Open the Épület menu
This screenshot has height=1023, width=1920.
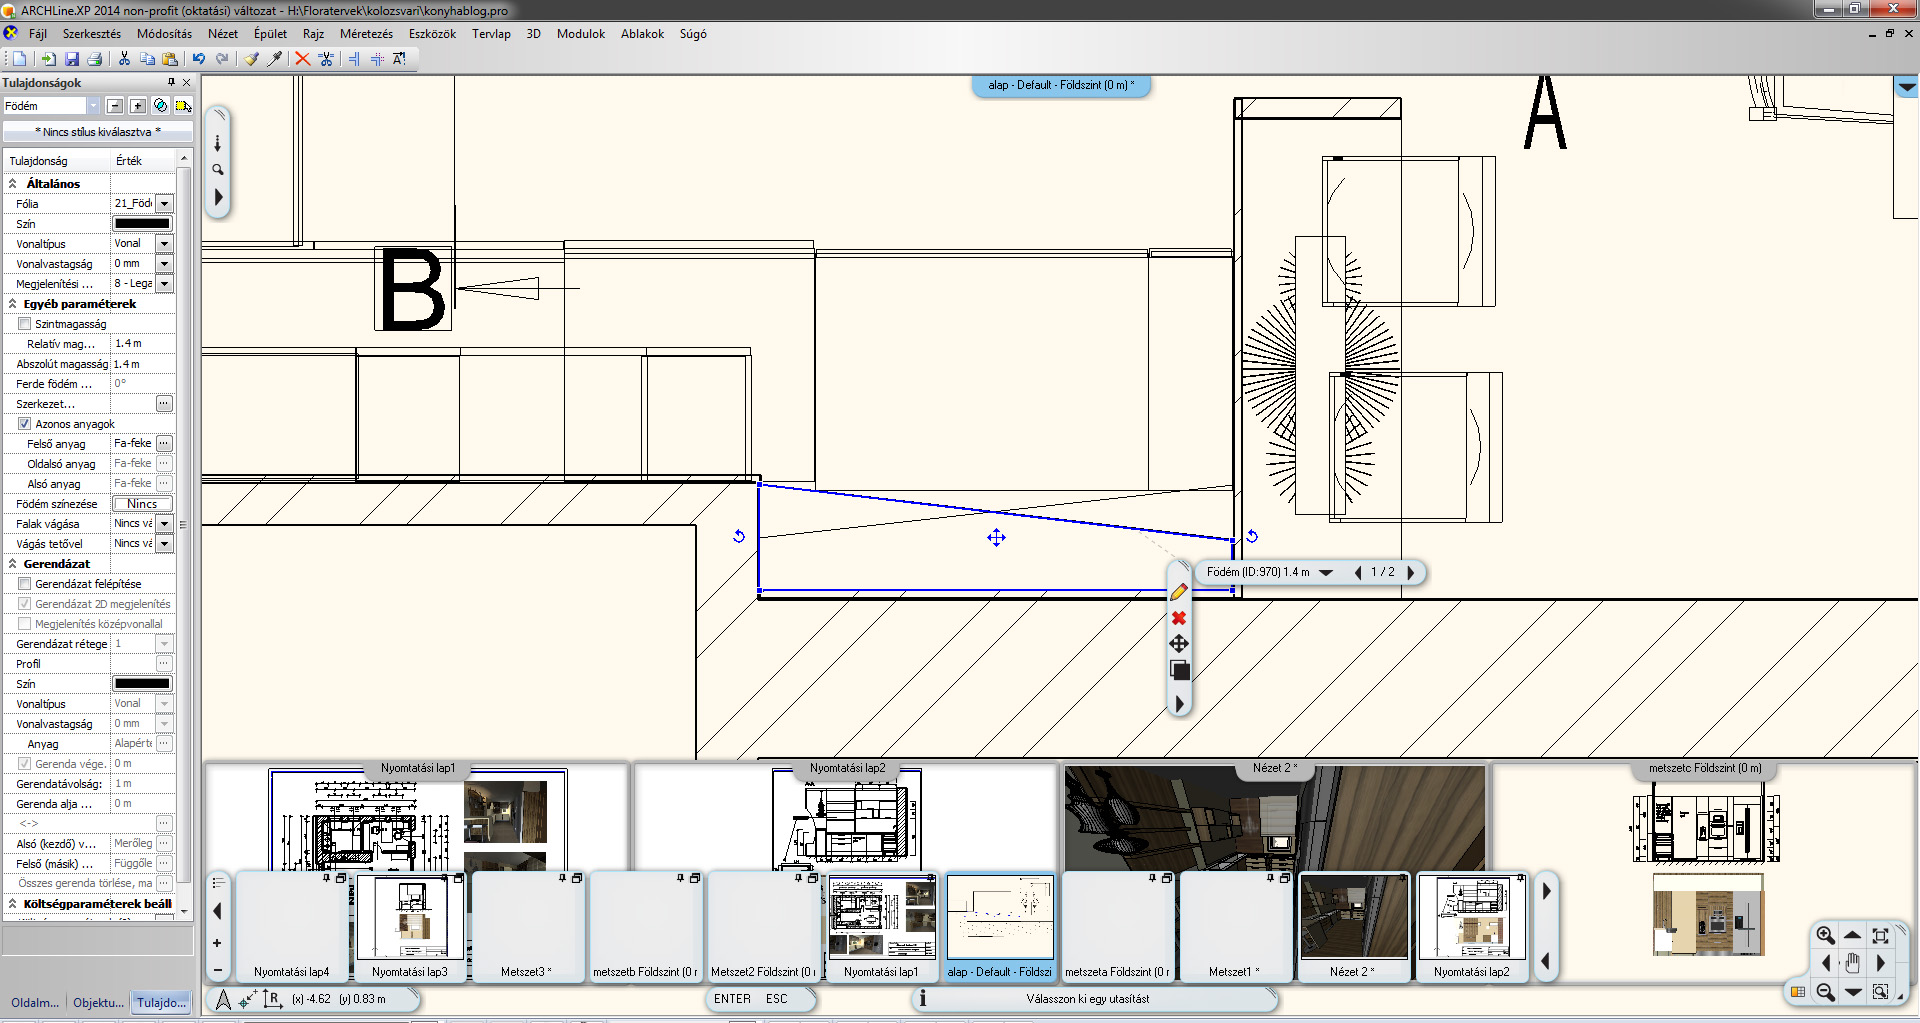270,34
